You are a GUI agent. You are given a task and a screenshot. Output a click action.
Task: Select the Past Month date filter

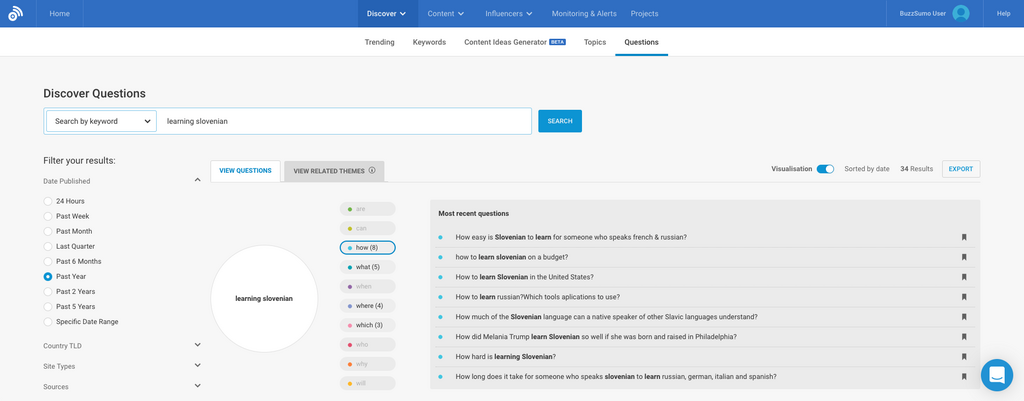point(48,231)
